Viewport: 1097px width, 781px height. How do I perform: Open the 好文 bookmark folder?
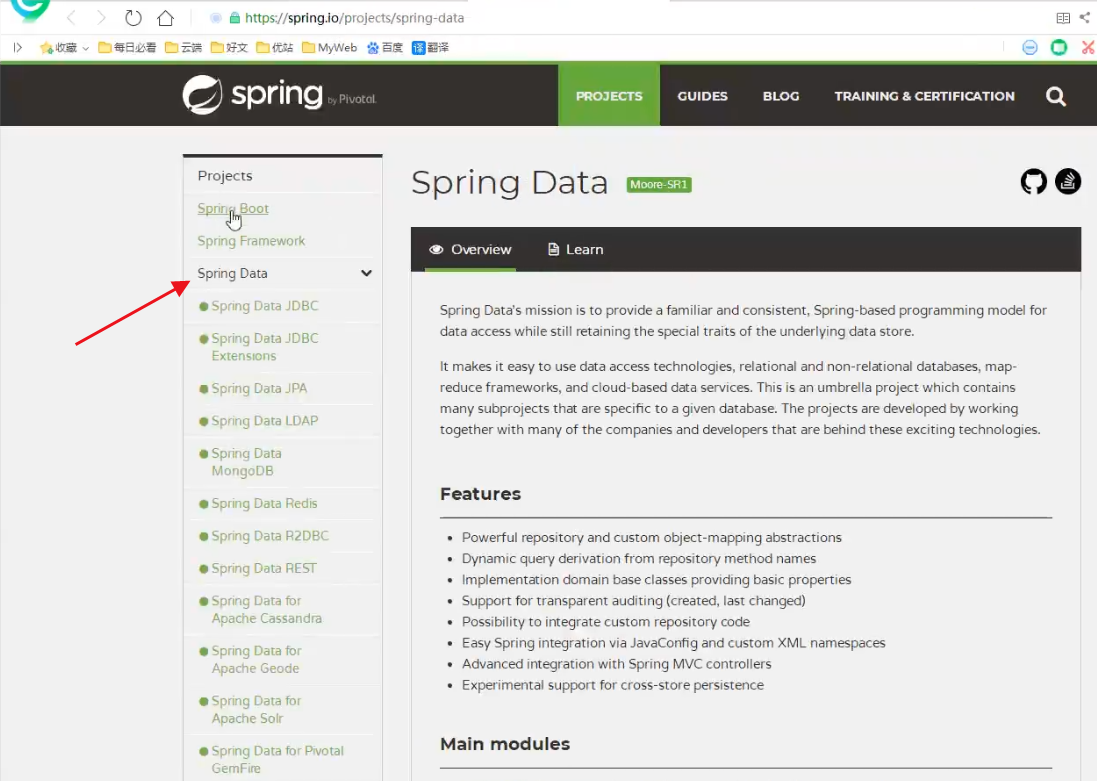pos(229,48)
